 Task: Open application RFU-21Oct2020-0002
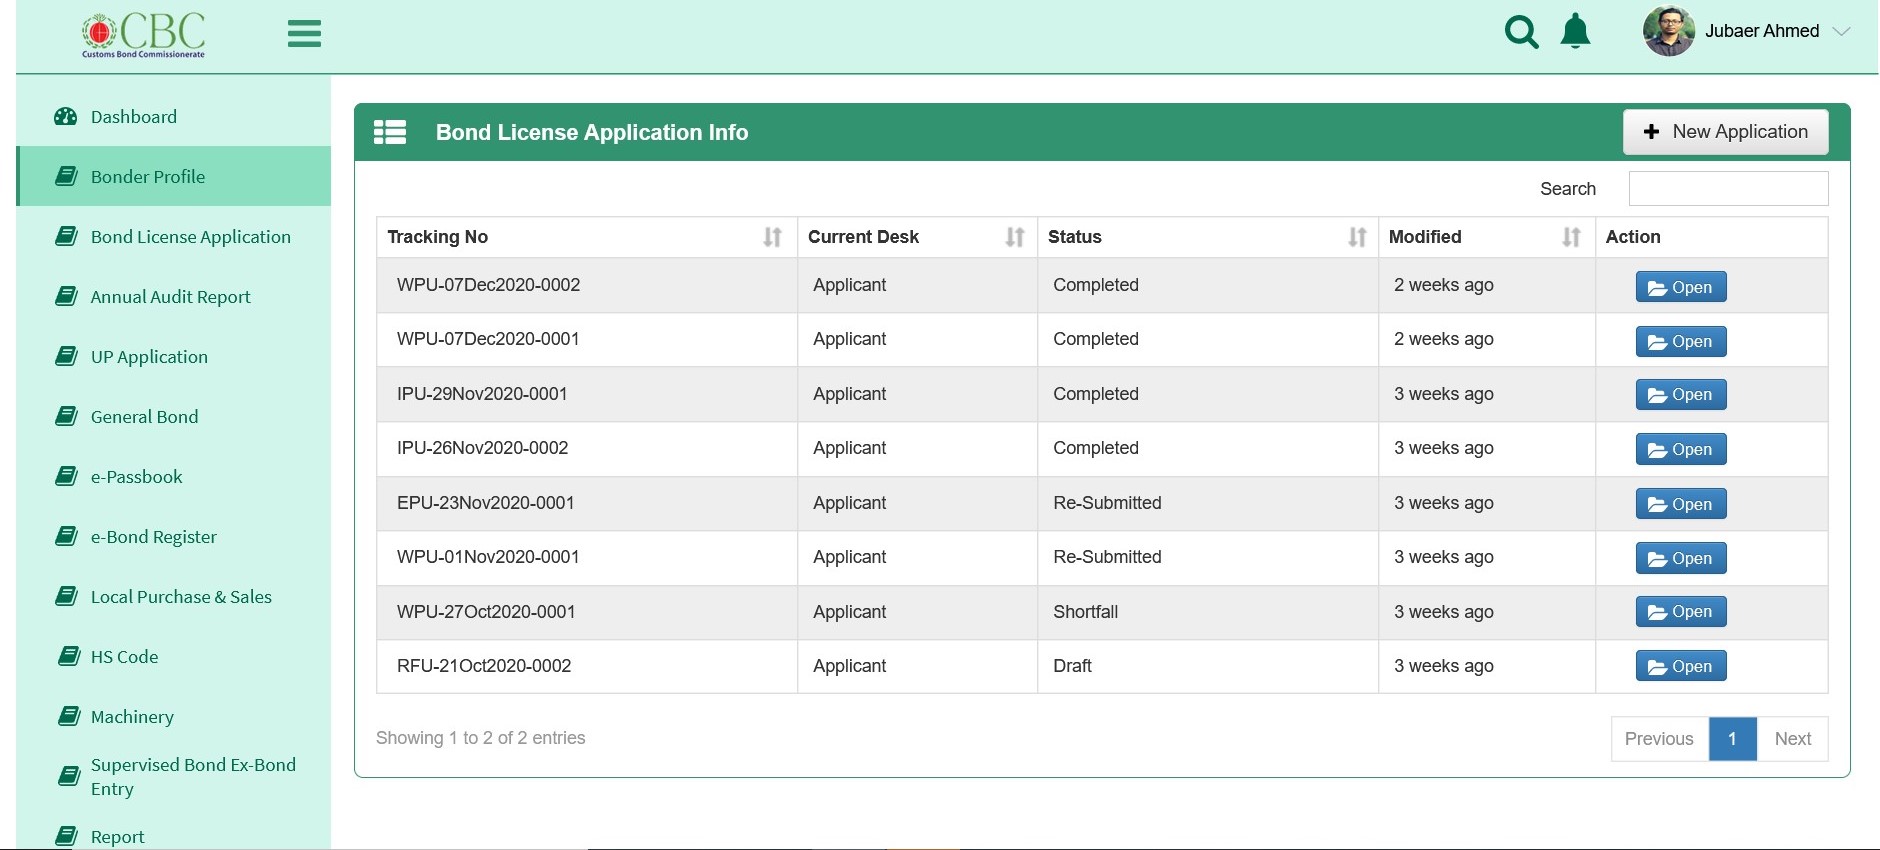(1681, 666)
